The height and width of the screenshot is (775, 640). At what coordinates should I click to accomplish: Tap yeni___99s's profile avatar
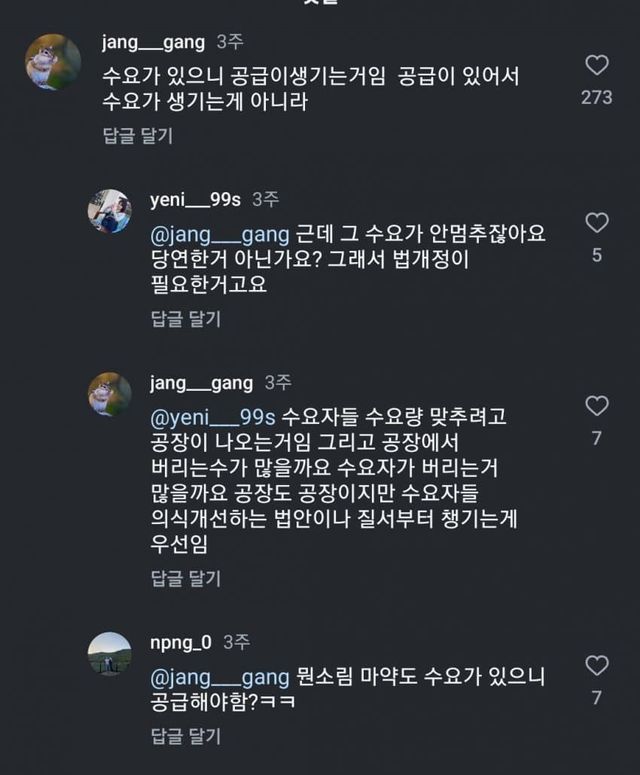[109, 211]
